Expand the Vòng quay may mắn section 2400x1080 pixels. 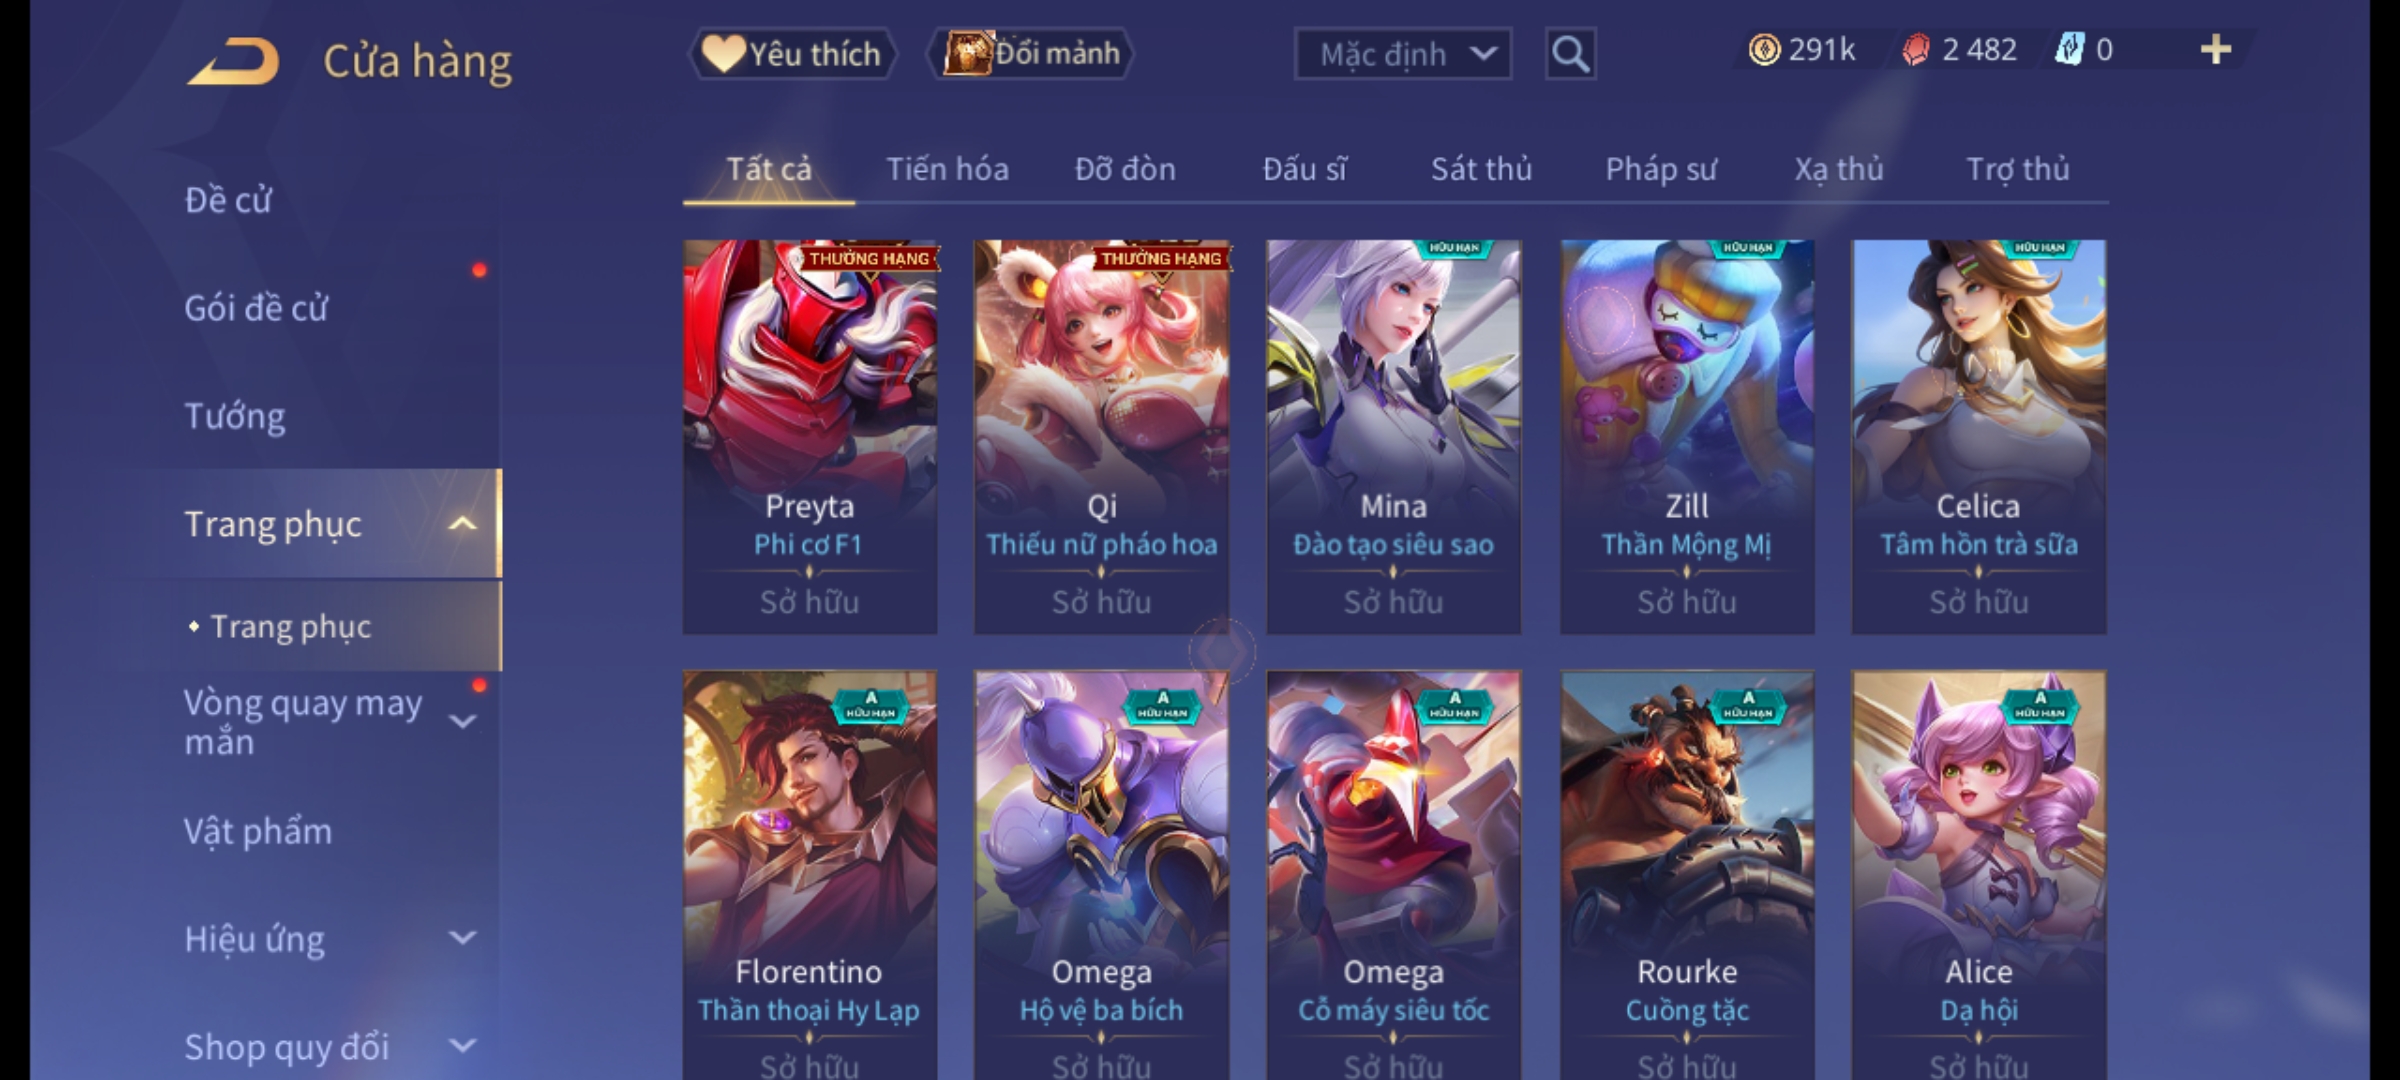point(462,721)
